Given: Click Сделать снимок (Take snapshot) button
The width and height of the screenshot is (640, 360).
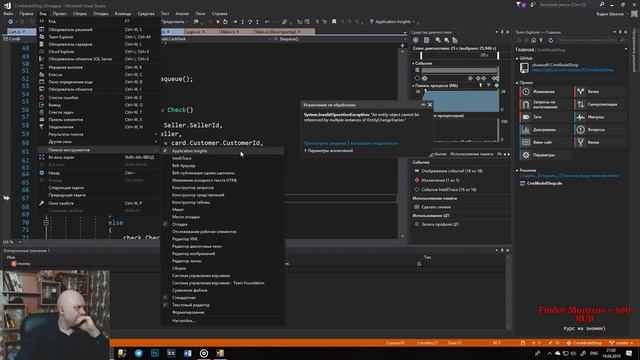Looking at the screenshot, I should pyautogui.click(x=433, y=207).
